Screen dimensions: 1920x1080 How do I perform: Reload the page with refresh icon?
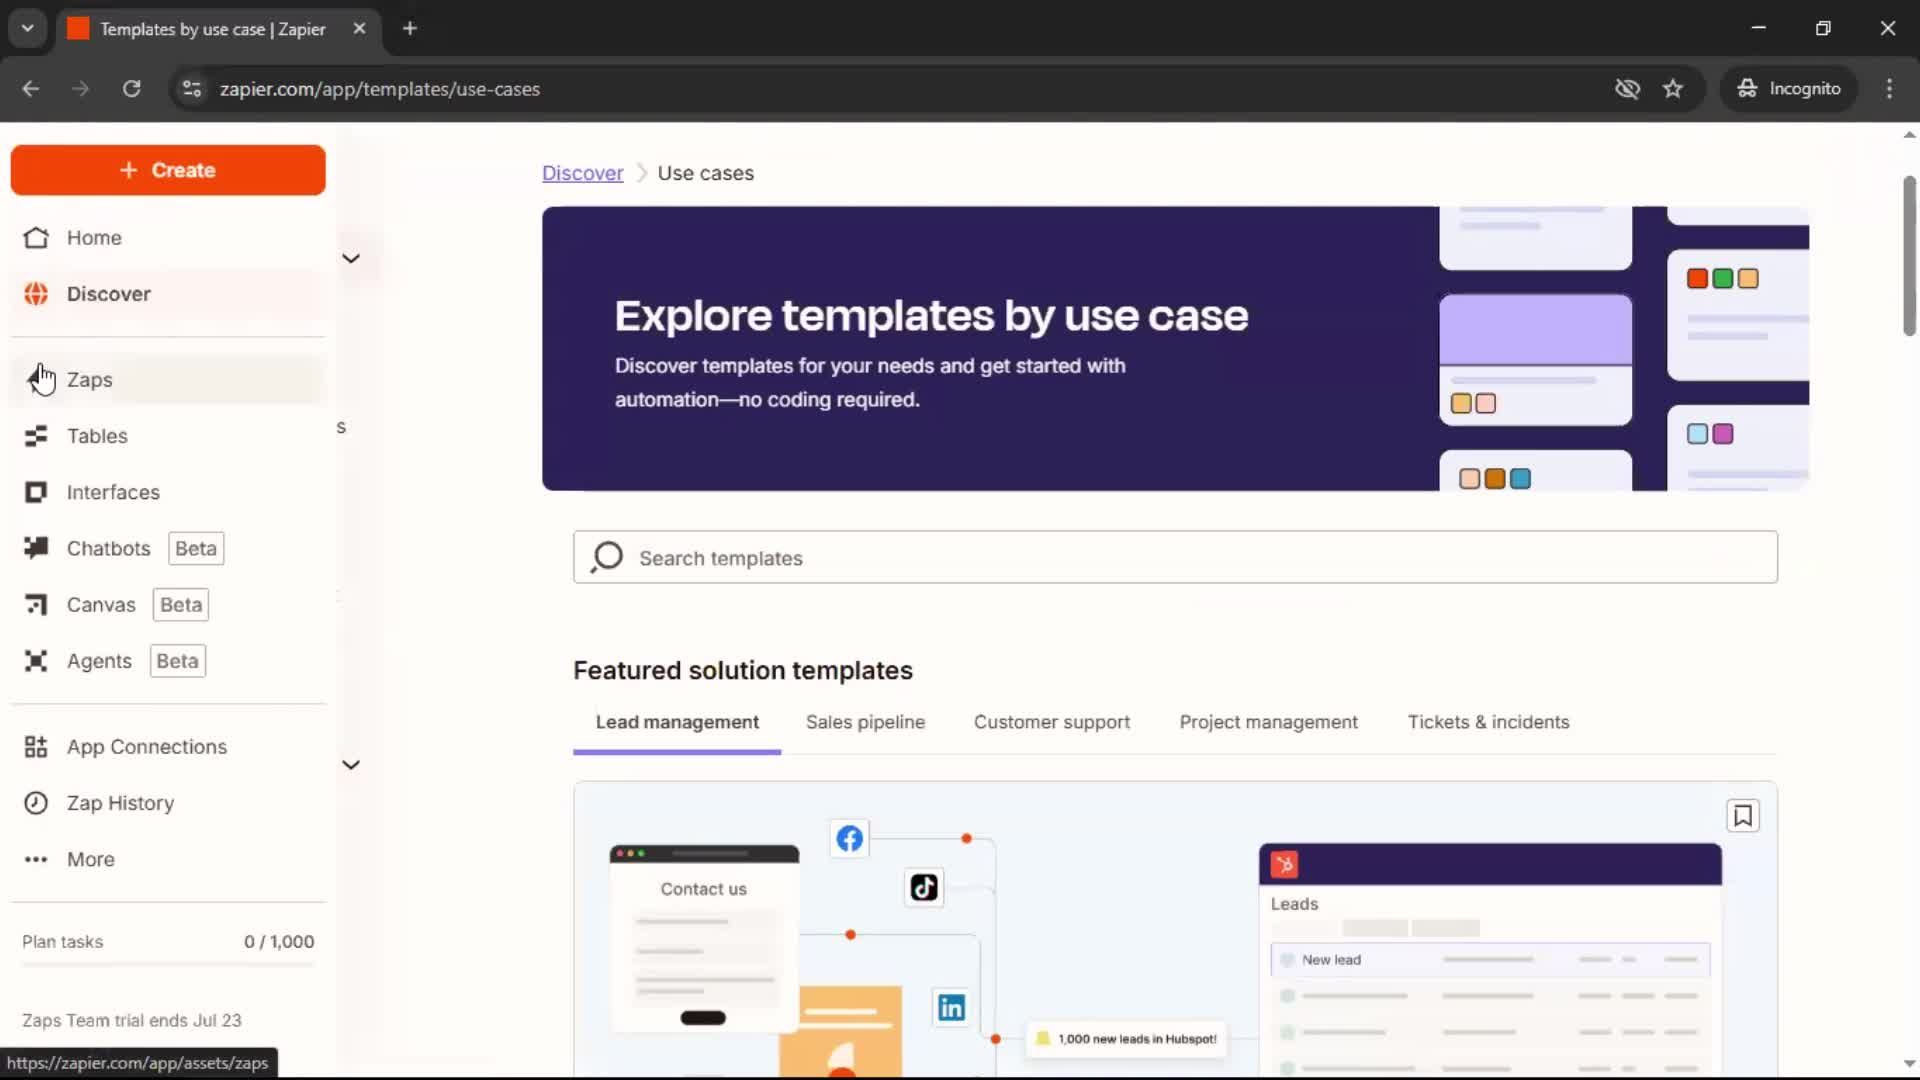(x=131, y=89)
